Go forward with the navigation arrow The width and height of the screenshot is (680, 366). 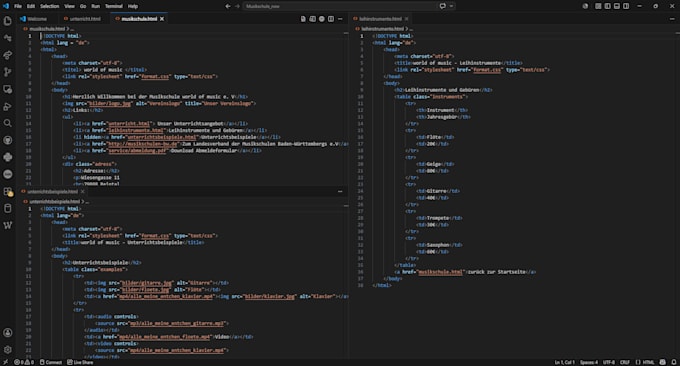coord(237,6)
